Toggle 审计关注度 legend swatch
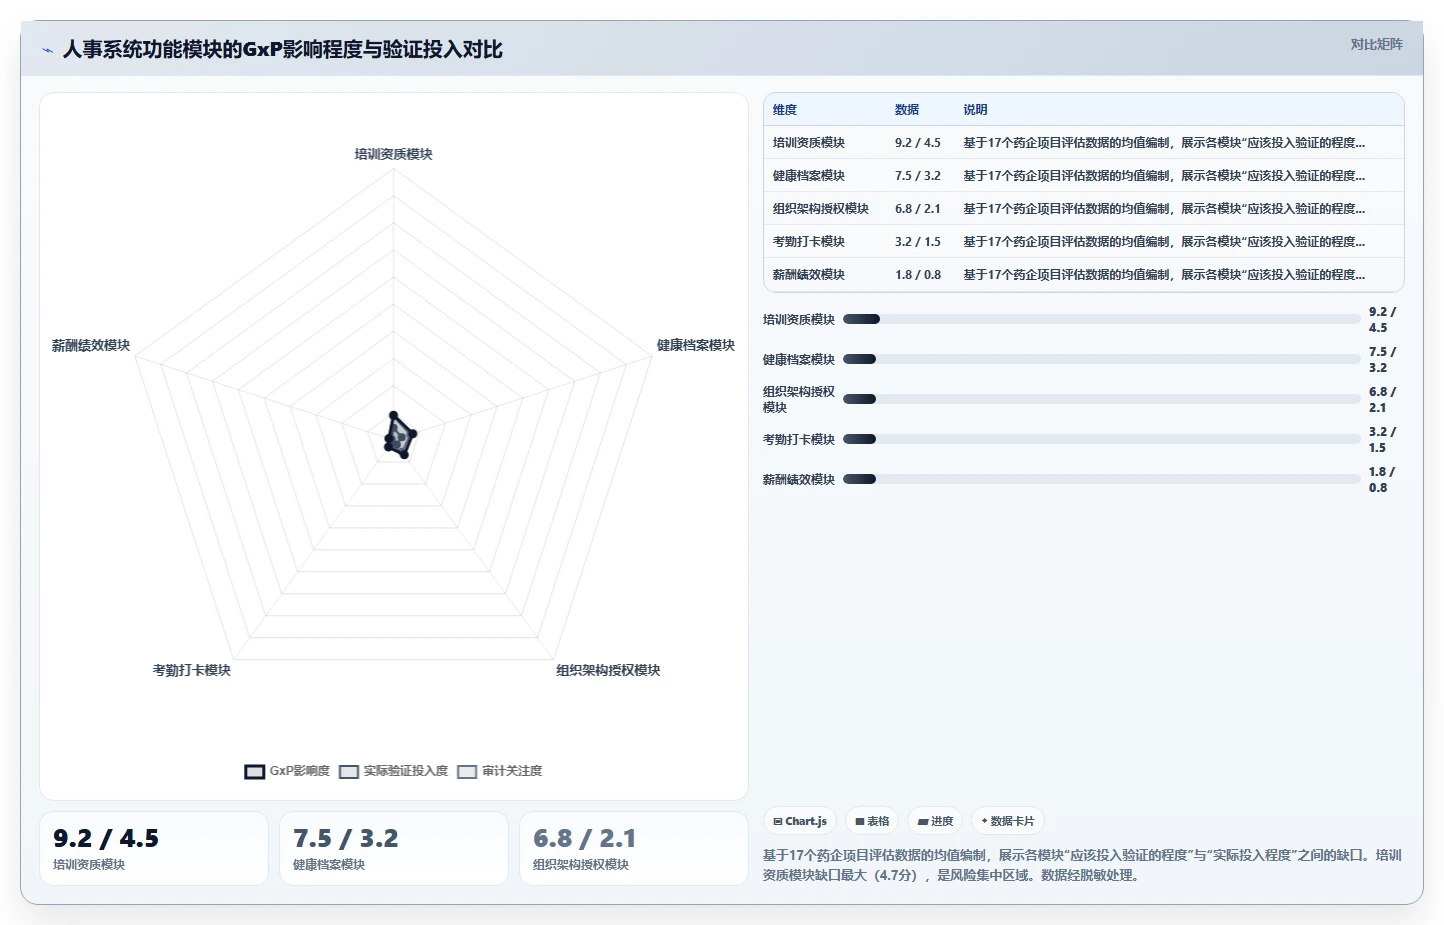The width and height of the screenshot is (1444, 925). 467,771
